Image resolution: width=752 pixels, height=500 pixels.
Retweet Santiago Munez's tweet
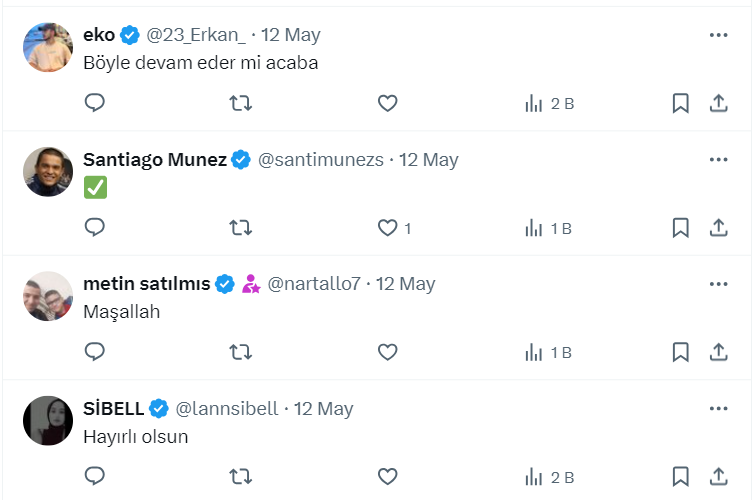coord(241,228)
